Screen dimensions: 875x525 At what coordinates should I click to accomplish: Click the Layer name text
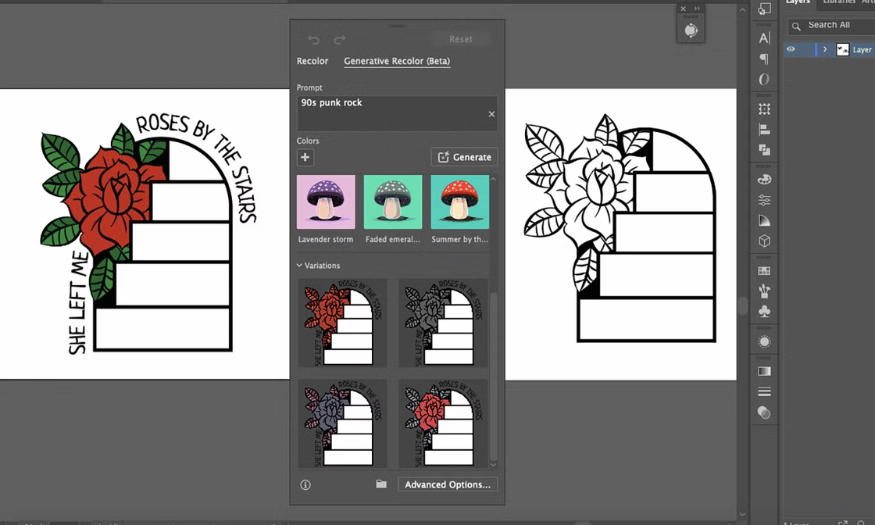click(863, 50)
